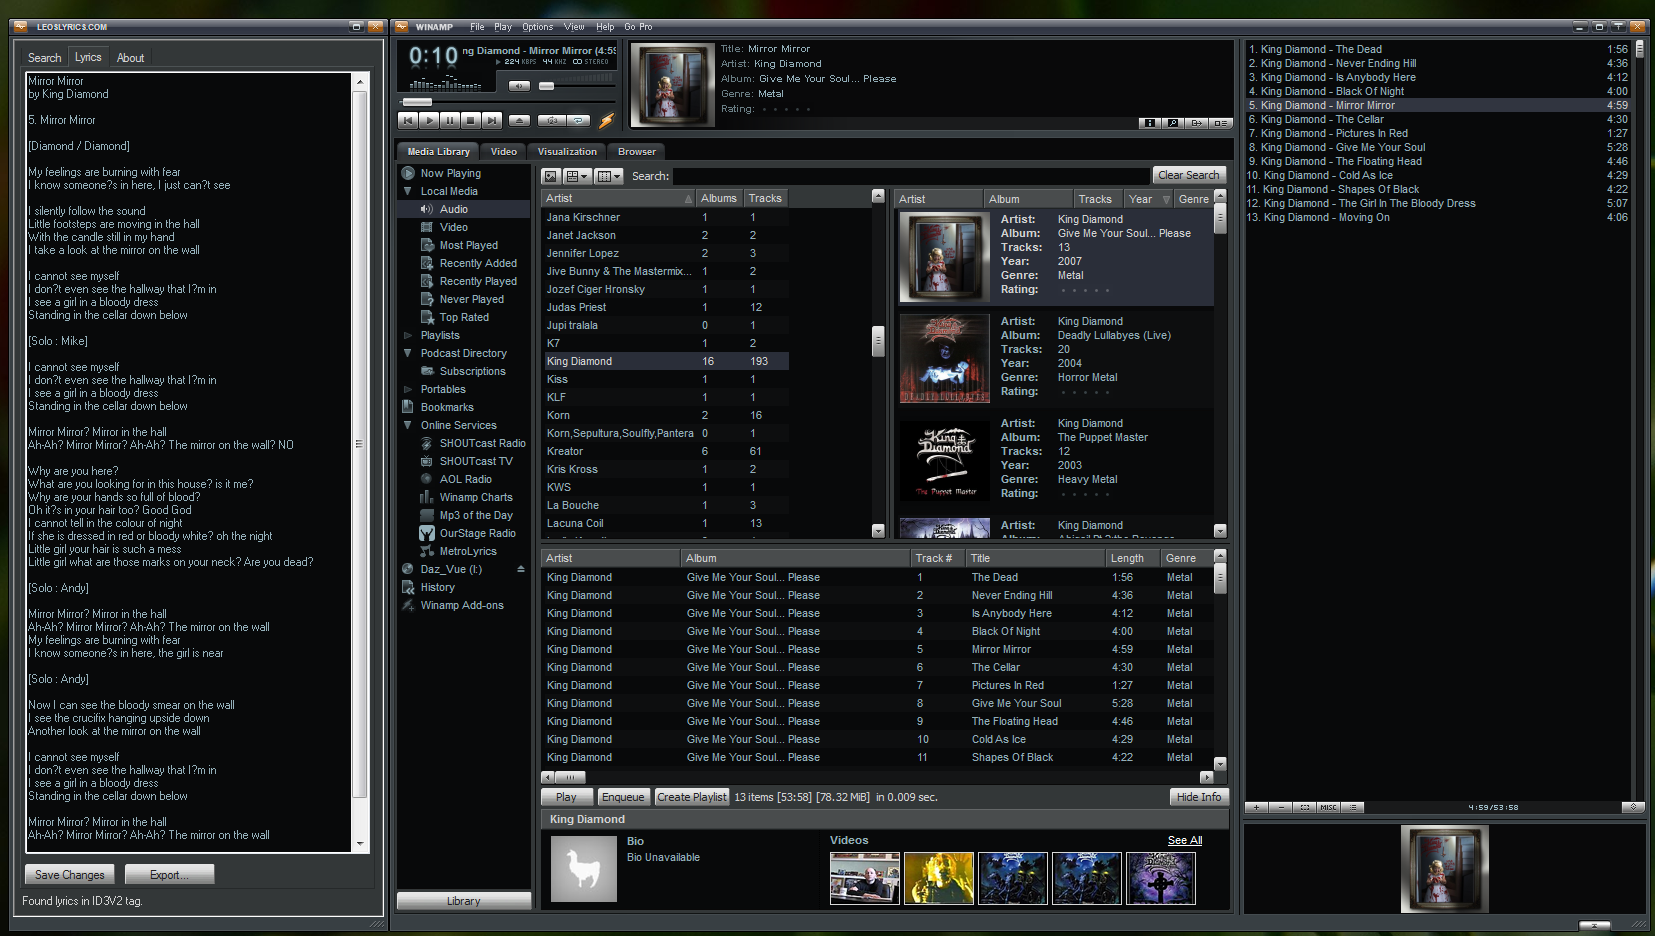
Task: Open the Help menu
Action: click(x=605, y=27)
